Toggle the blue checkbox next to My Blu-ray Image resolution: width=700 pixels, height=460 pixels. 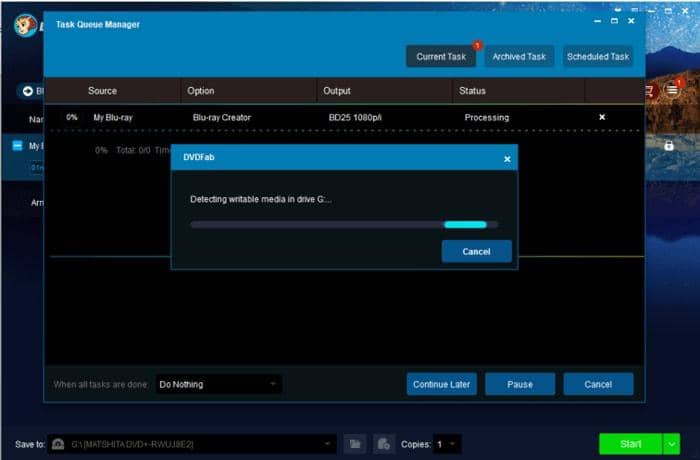click(x=17, y=146)
